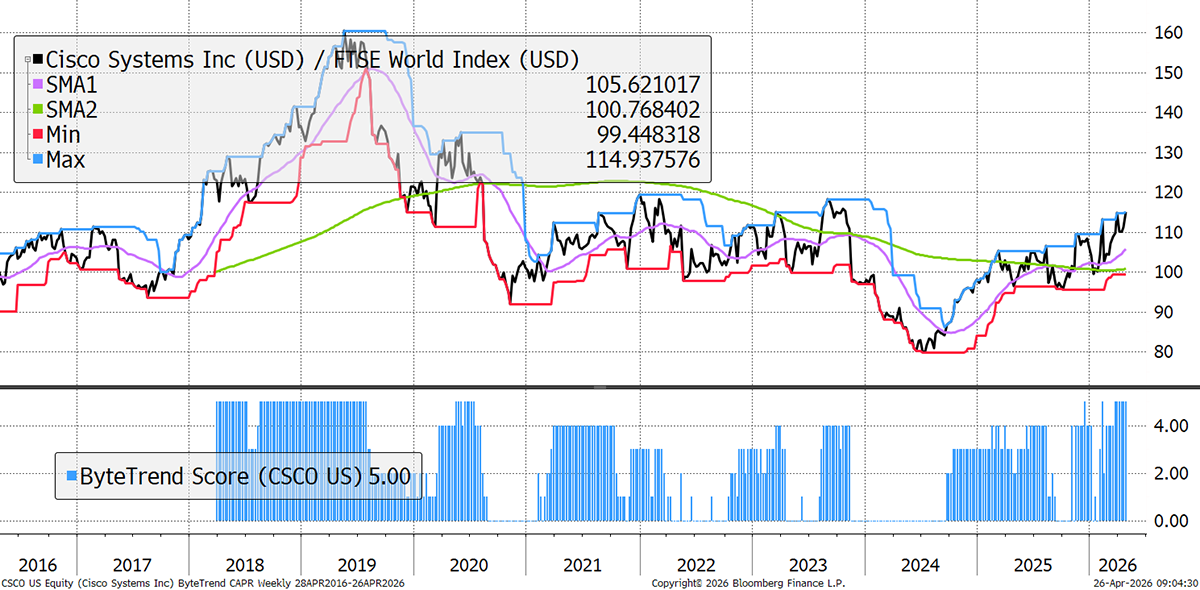Click the SMA2 legend label

pyautogui.click(x=74, y=109)
